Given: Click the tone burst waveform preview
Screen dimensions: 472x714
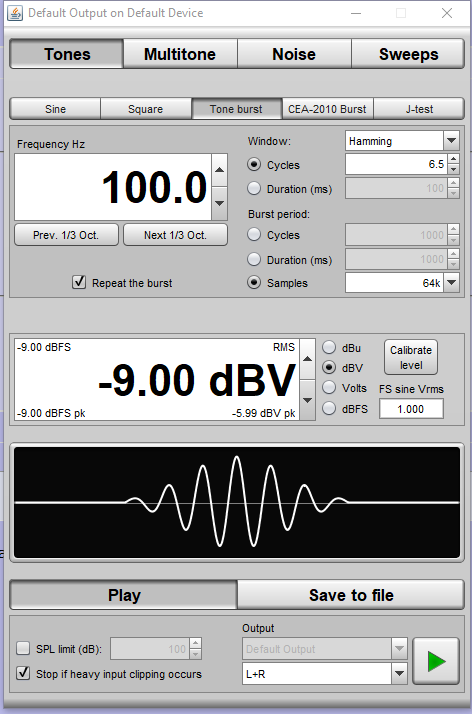Looking at the screenshot, I should click(x=237, y=502).
